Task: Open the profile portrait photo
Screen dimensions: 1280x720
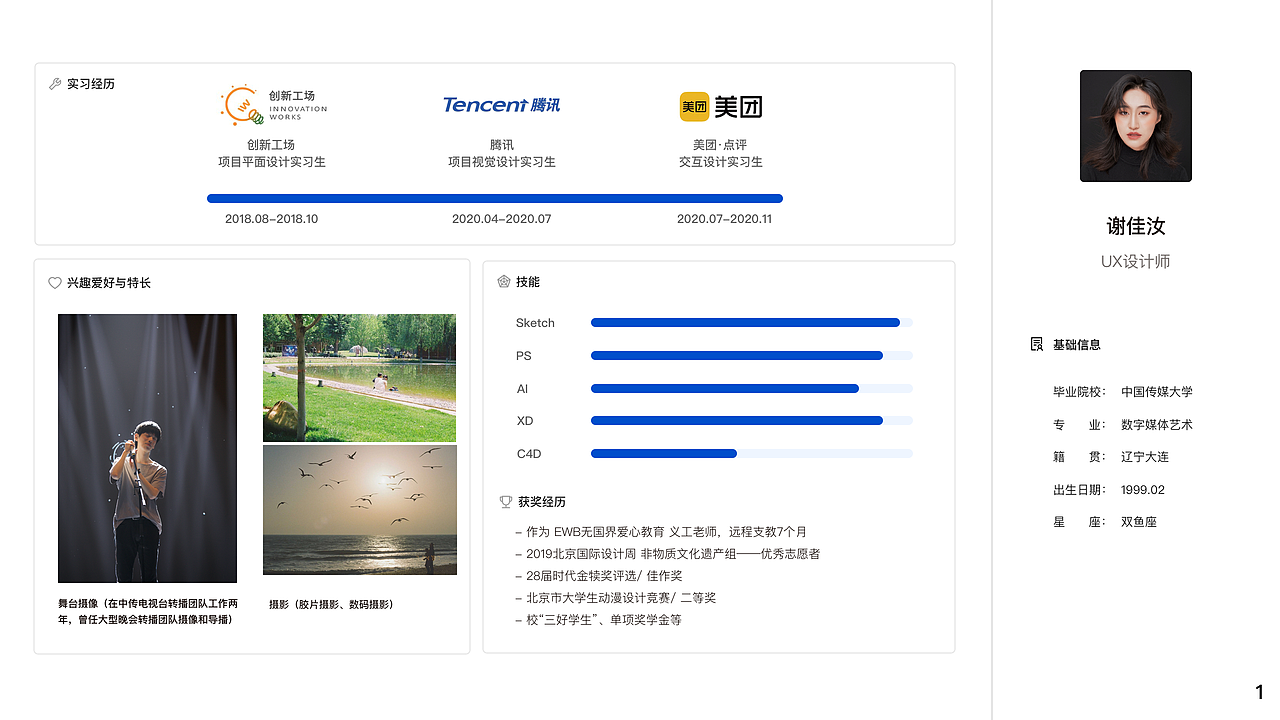Action: tap(1136, 126)
